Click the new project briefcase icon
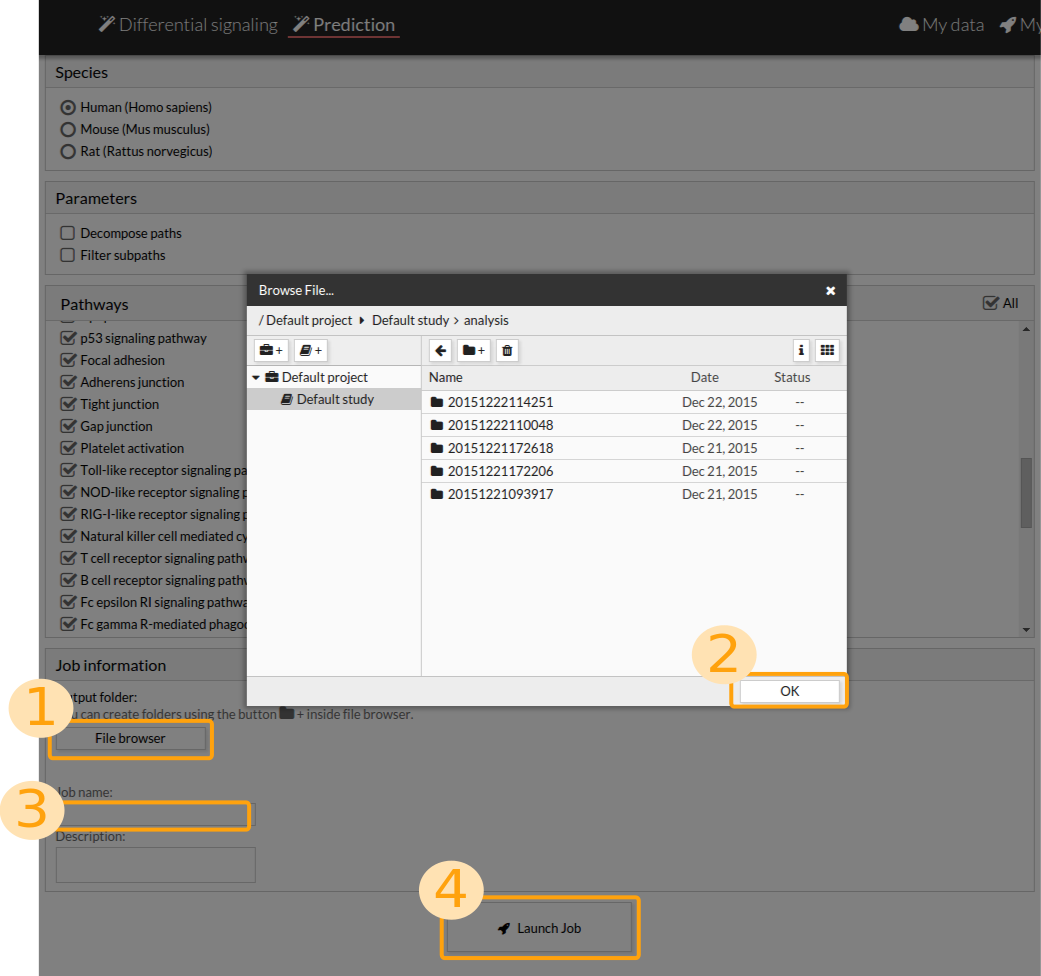1041x976 pixels. pyautogui.click(x=270, y=350)
